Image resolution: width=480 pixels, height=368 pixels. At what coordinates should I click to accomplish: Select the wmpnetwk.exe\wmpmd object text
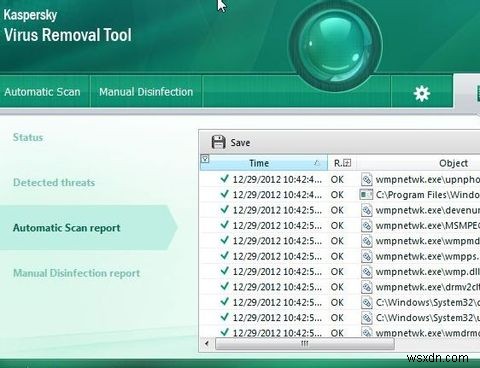428,241
